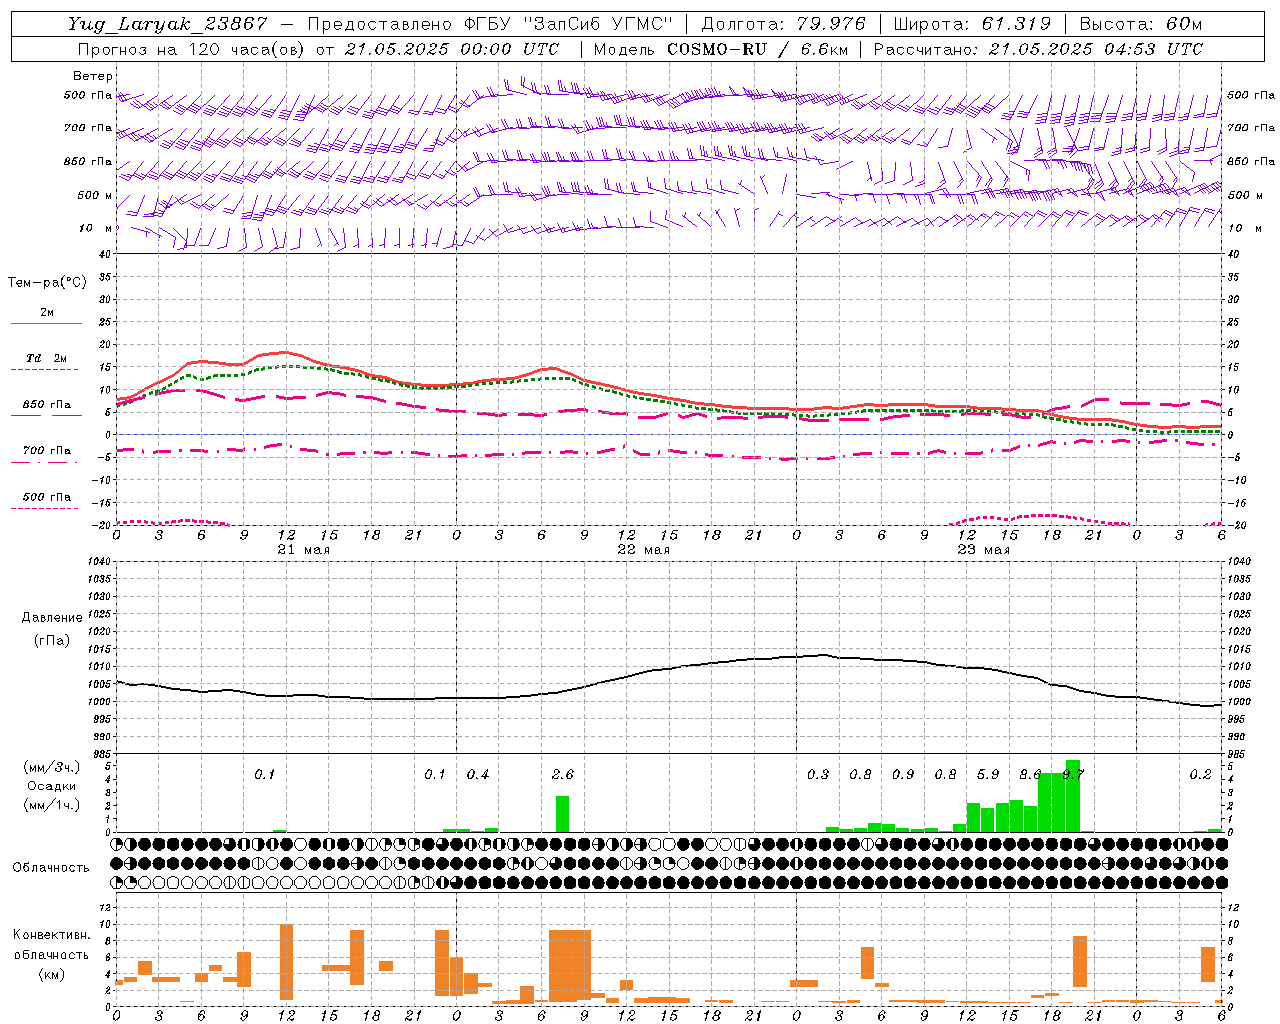Click the Долгота: 79.976 header field
This screenshot has height=1024, width=1280.
[x=783, y=24]
